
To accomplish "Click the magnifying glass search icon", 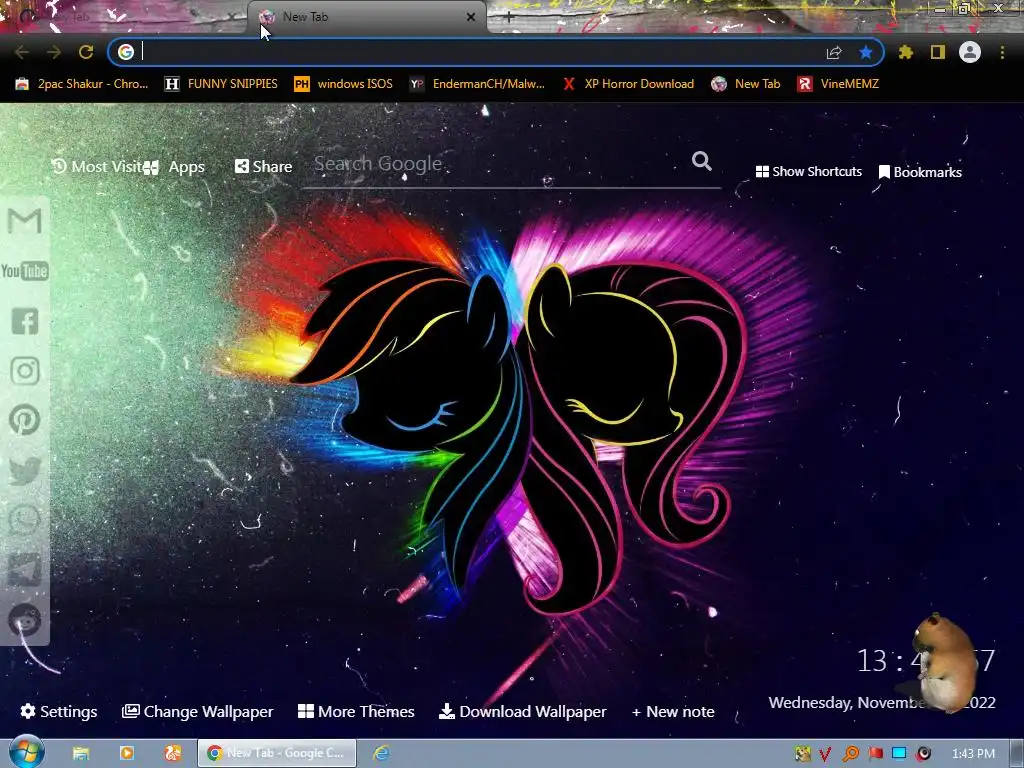I will 701,161.
